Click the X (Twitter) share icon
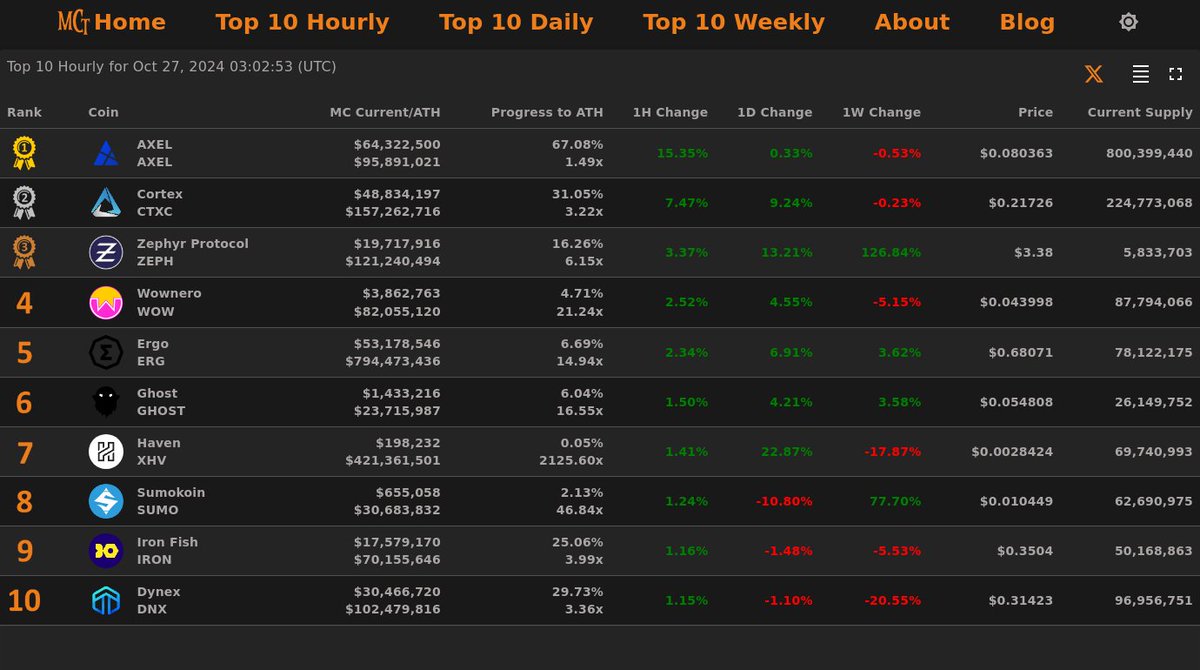Viewport: 1200px width, 670px height. click(x=1094, y=74)
